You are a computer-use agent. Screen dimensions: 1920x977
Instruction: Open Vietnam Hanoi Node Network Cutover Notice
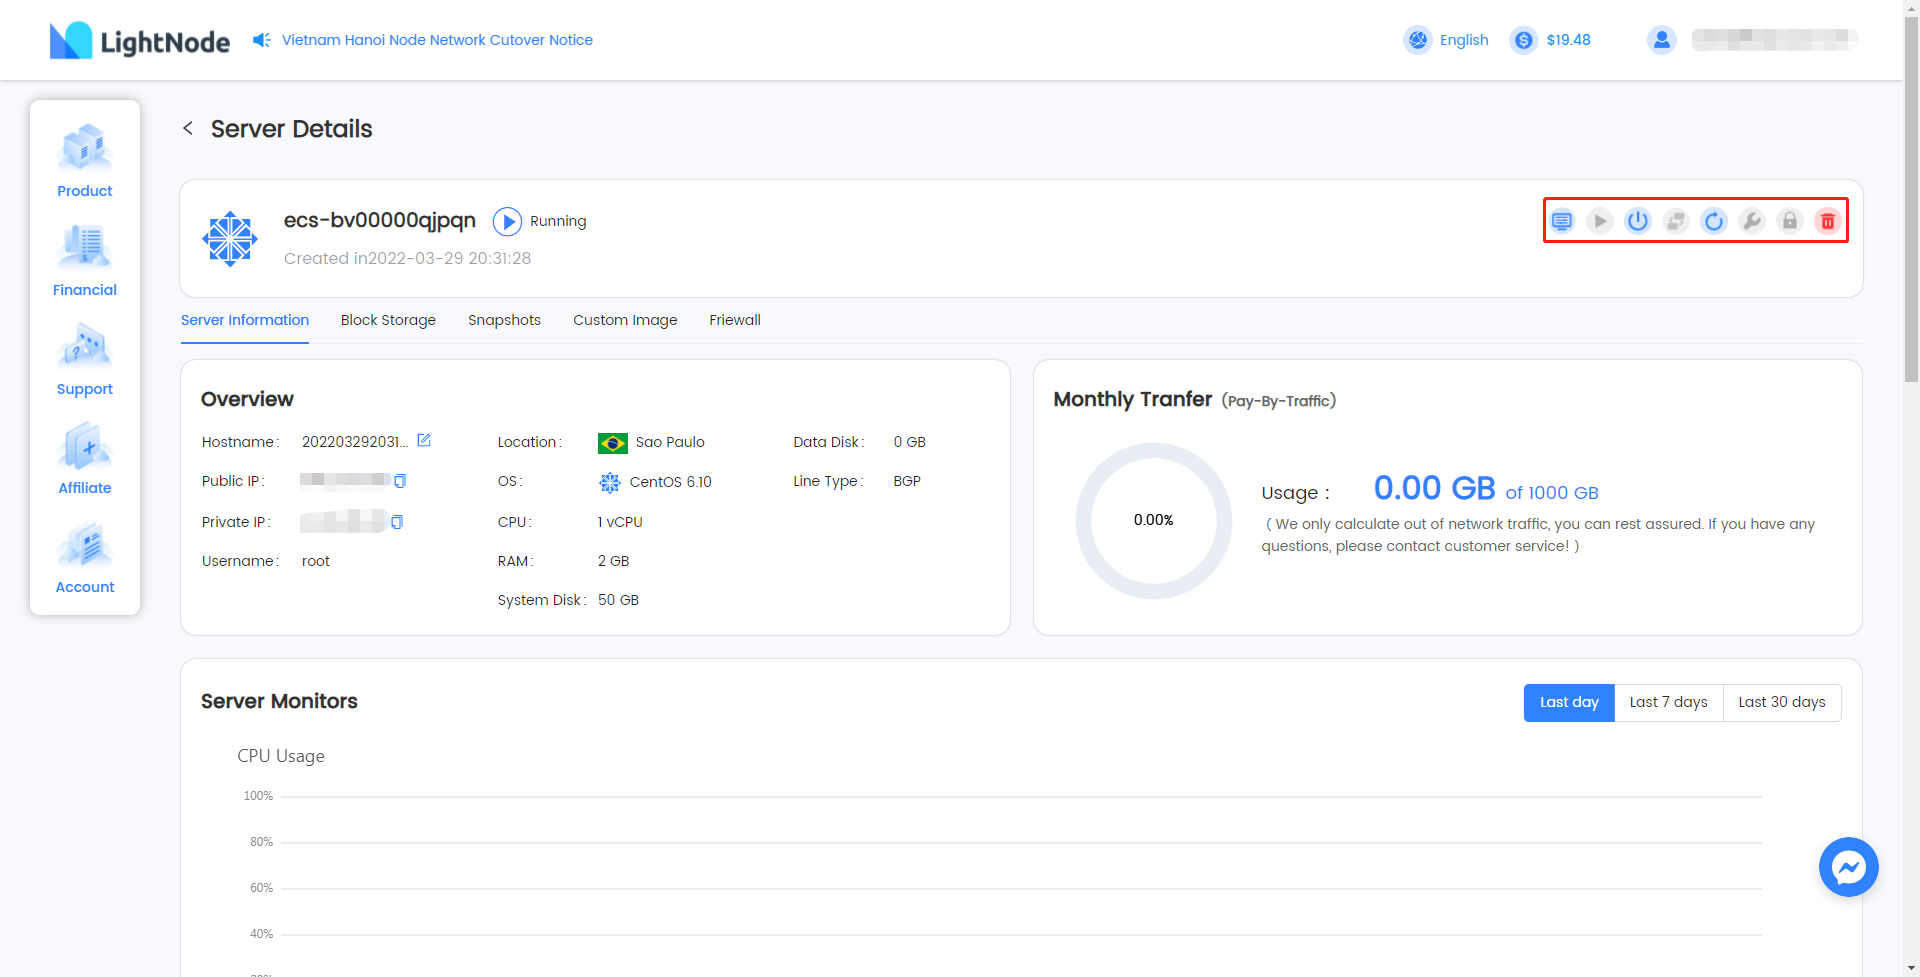[x=436, y=40]
